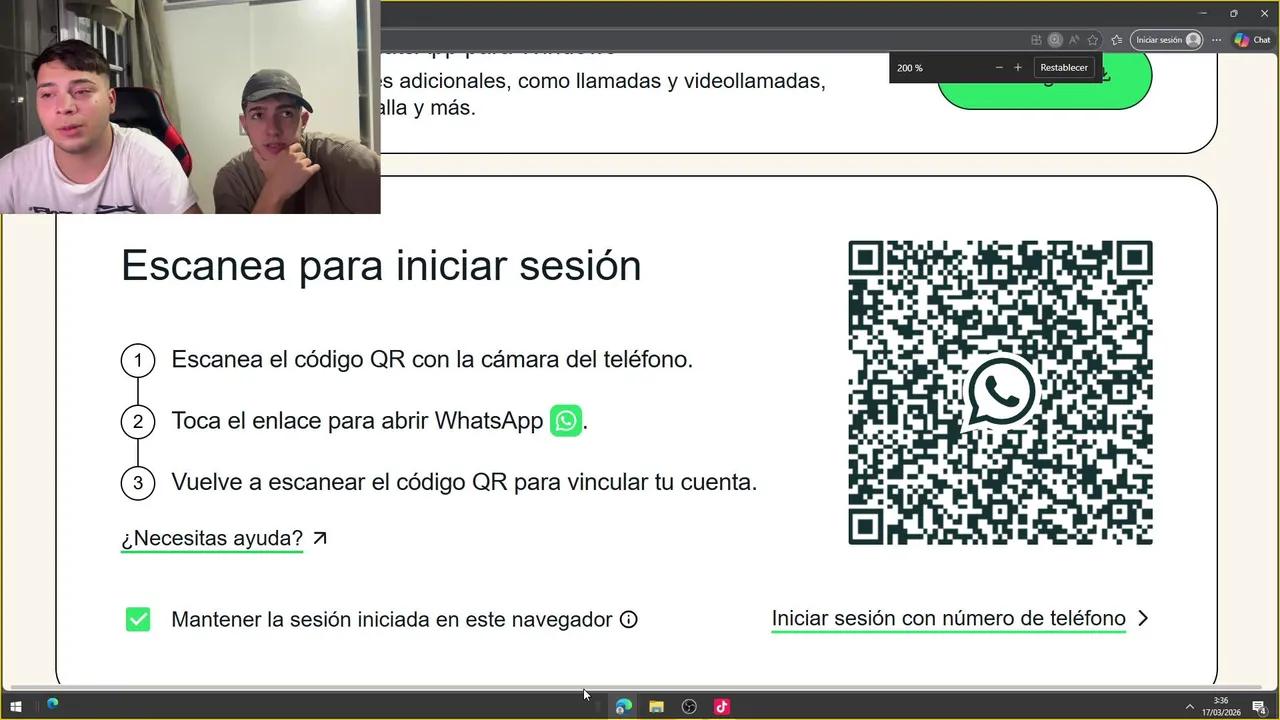
Task: Decrease zoom with the minus button
Action: pos(999,68)
